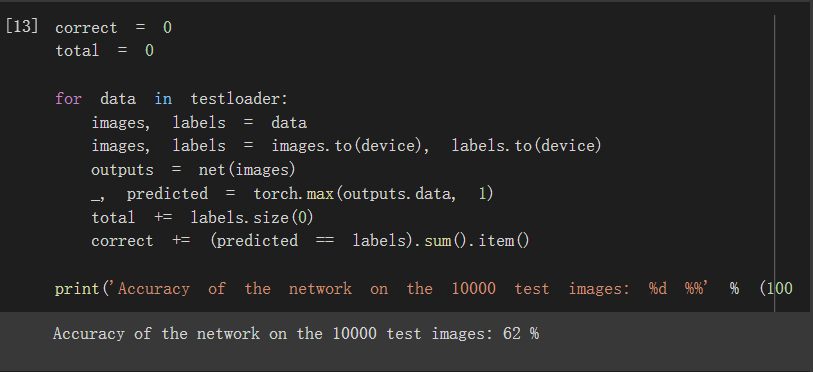The height and width of the screenshot is (372, 813).
Task: Click the [13] cell execution counter
Action: pyautogui.click(x=21, y=26)
